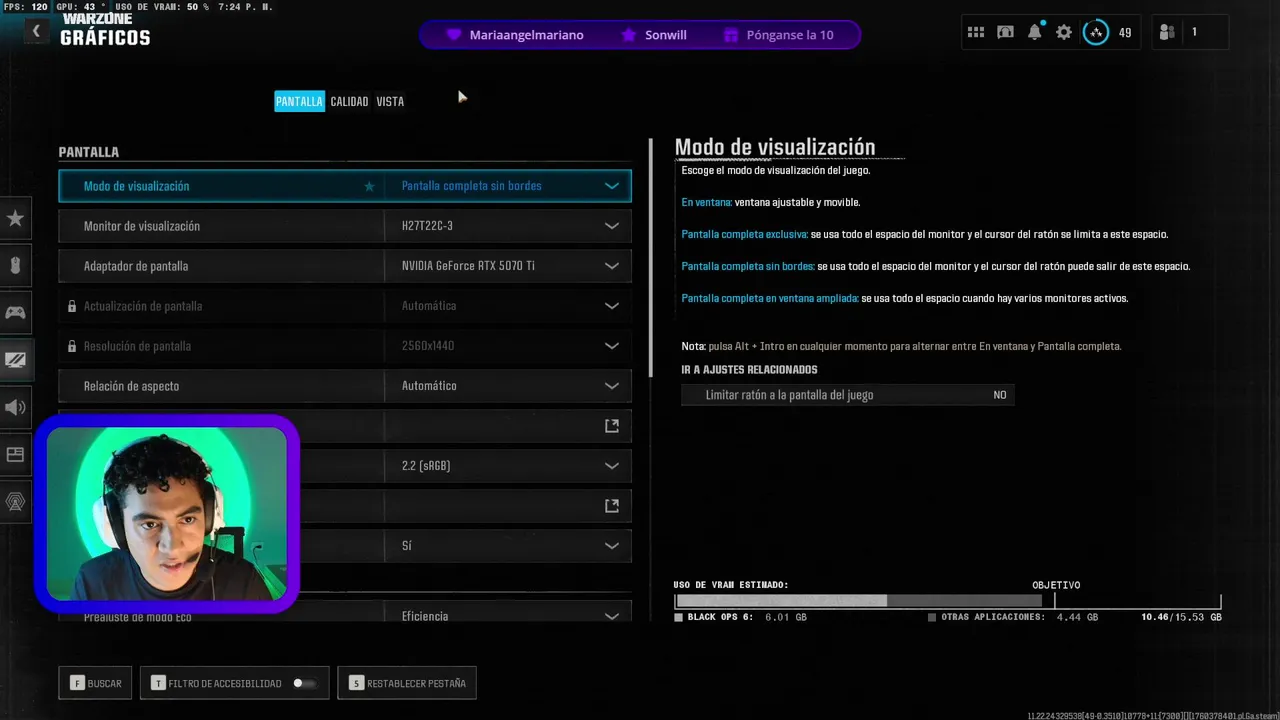The height and width of the screenshot is (720, 1280).
Task: Click the player level number 49
Action: 1125,33
